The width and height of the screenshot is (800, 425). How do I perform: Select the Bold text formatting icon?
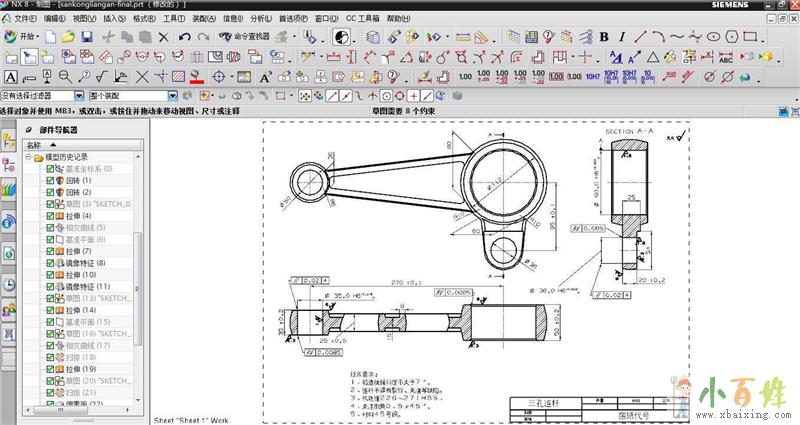coord(605,37)
